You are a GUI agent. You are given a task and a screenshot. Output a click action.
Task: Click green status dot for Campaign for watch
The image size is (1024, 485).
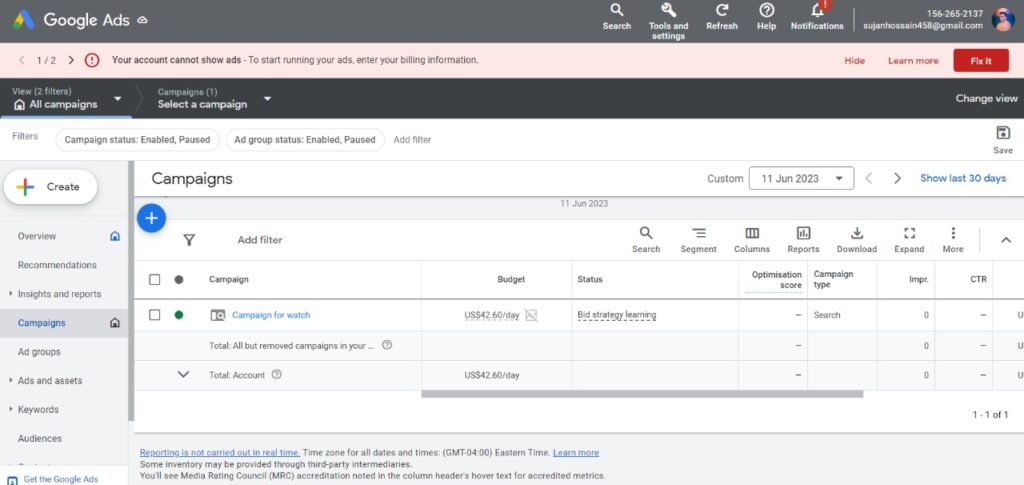coord(179,315)
